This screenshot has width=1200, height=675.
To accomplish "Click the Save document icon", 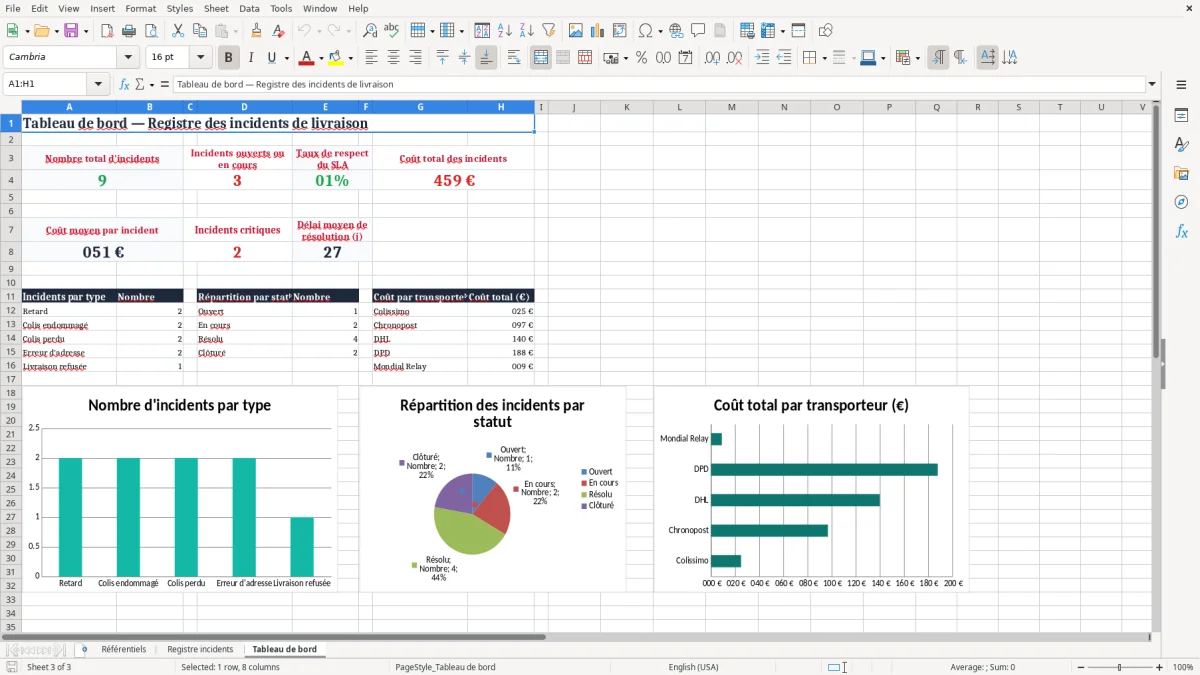I will (71, 31).
